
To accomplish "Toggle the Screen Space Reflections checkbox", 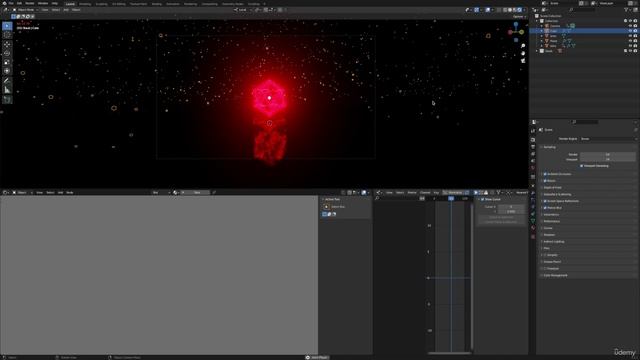I will [x=545, y=201].
